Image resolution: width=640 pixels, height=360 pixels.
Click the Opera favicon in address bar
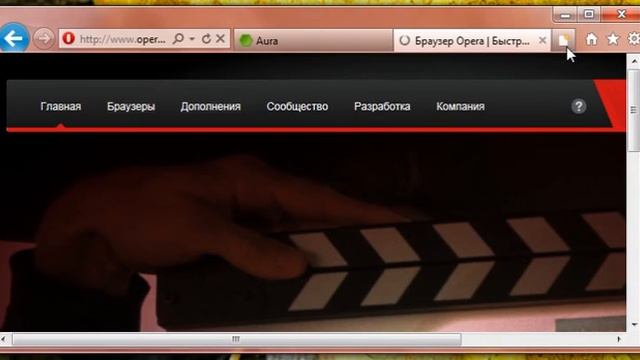pyautogui.click(x=69, y=39)
